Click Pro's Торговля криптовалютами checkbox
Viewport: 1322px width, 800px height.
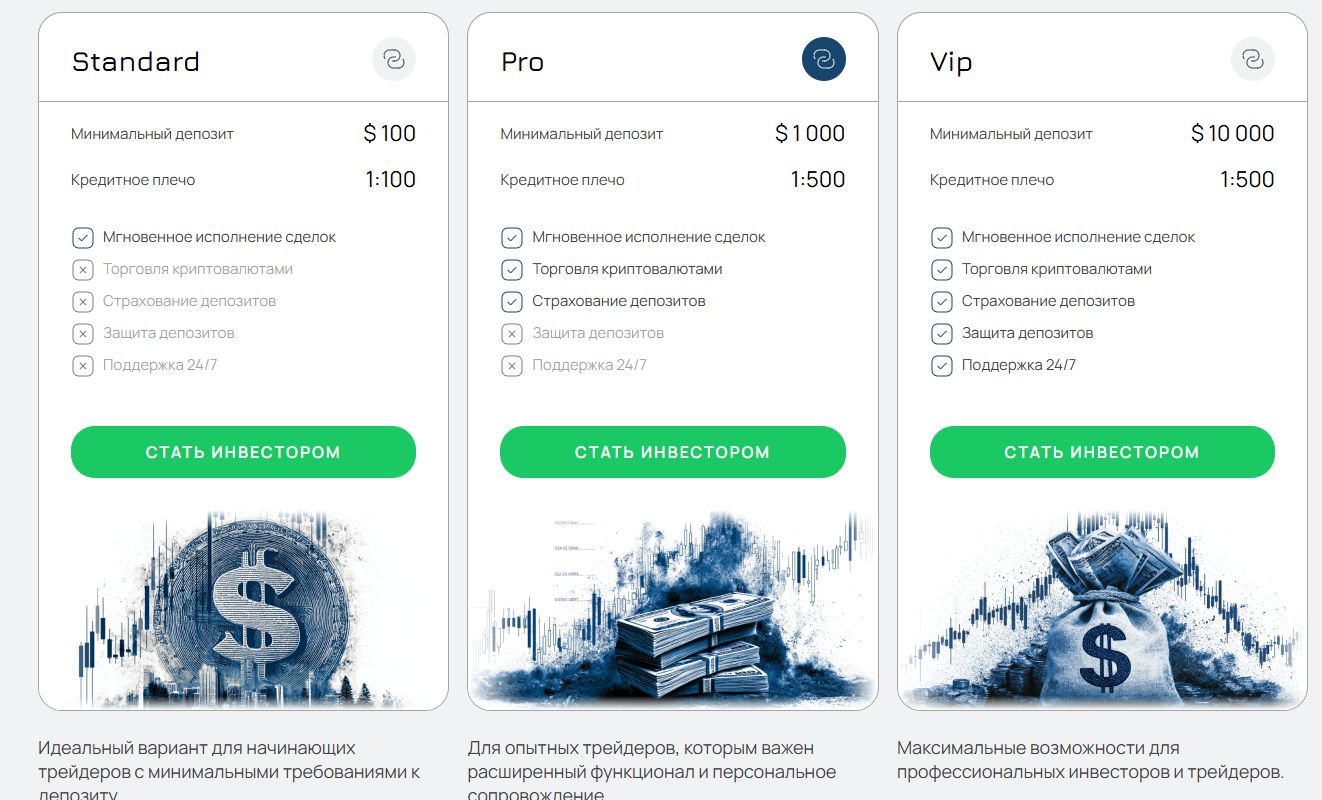pos(512,270)
